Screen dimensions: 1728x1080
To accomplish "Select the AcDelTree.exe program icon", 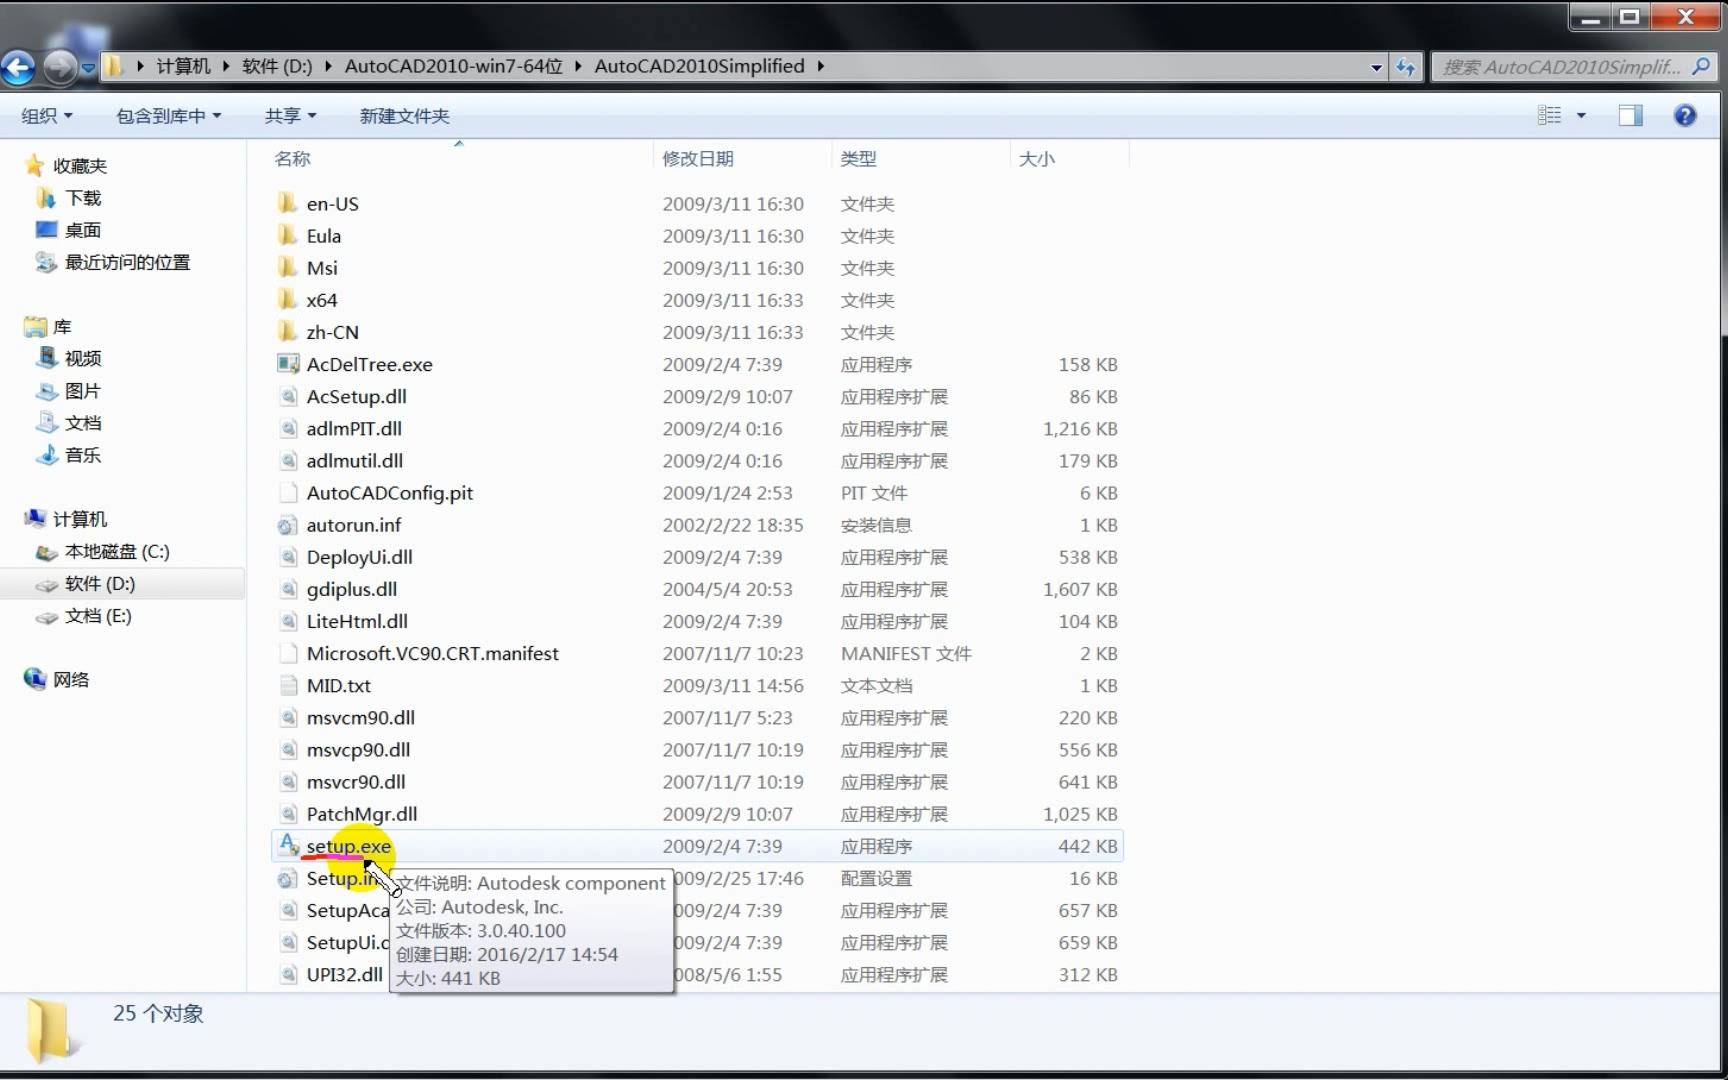I will tap(288, 364).
